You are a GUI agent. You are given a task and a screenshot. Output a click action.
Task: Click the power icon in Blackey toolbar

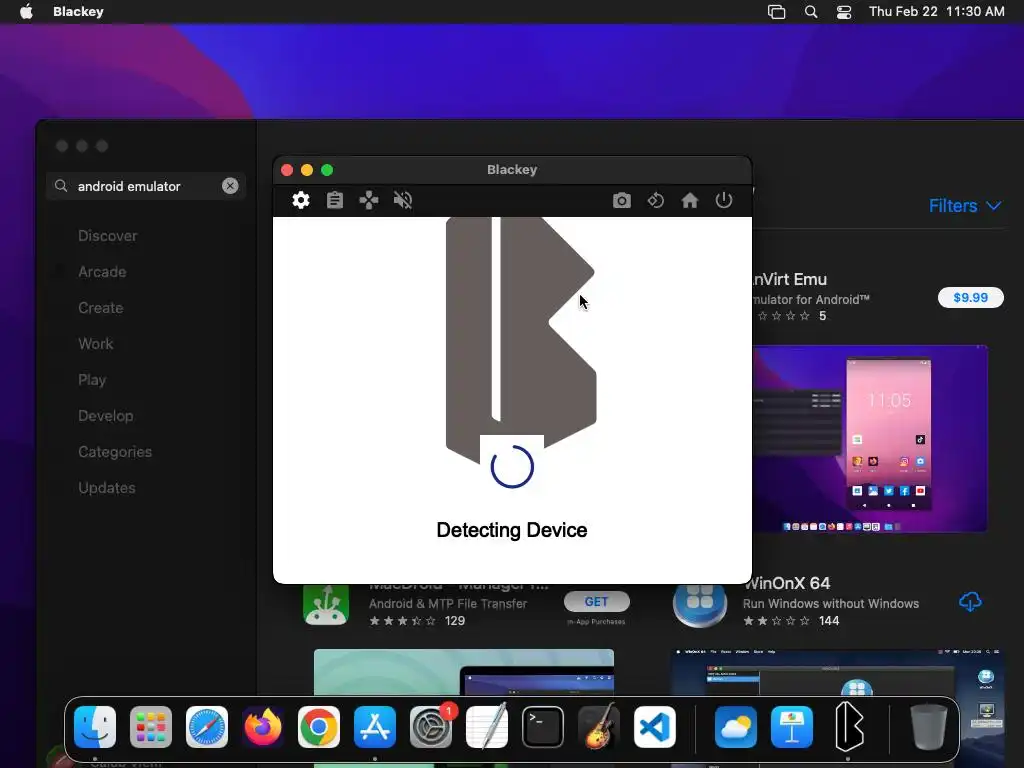(x=724, y=200)
